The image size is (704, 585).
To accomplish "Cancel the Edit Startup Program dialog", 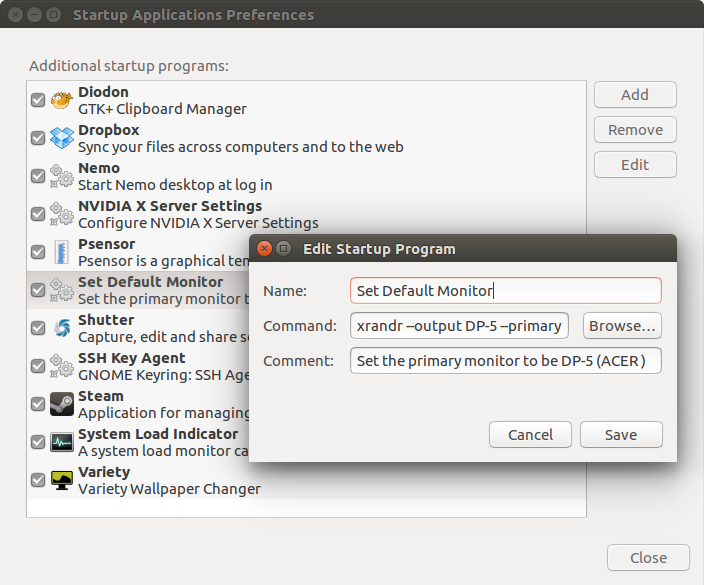I will pyautogui.click(x=530, y=435).
